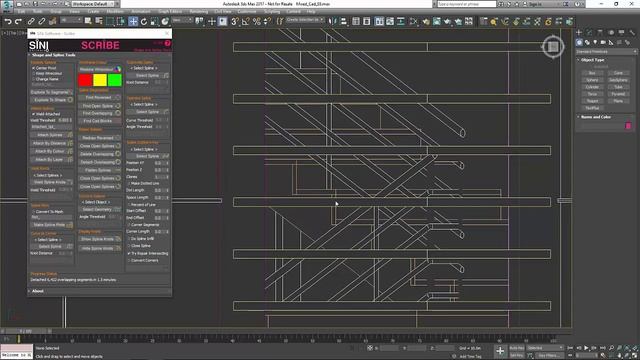
Task: Pick the yellow wirecolour swatch
Action: (100, 80)
